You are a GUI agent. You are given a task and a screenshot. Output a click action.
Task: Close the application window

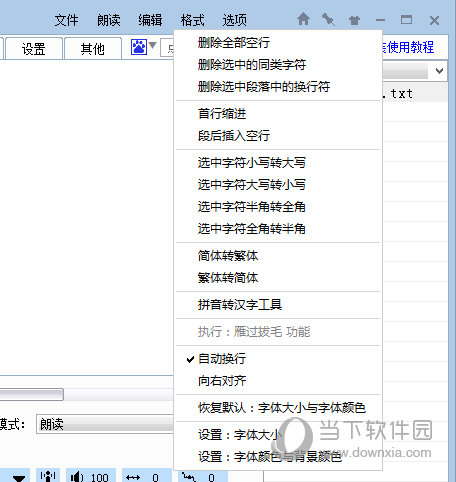coord(434,21)
